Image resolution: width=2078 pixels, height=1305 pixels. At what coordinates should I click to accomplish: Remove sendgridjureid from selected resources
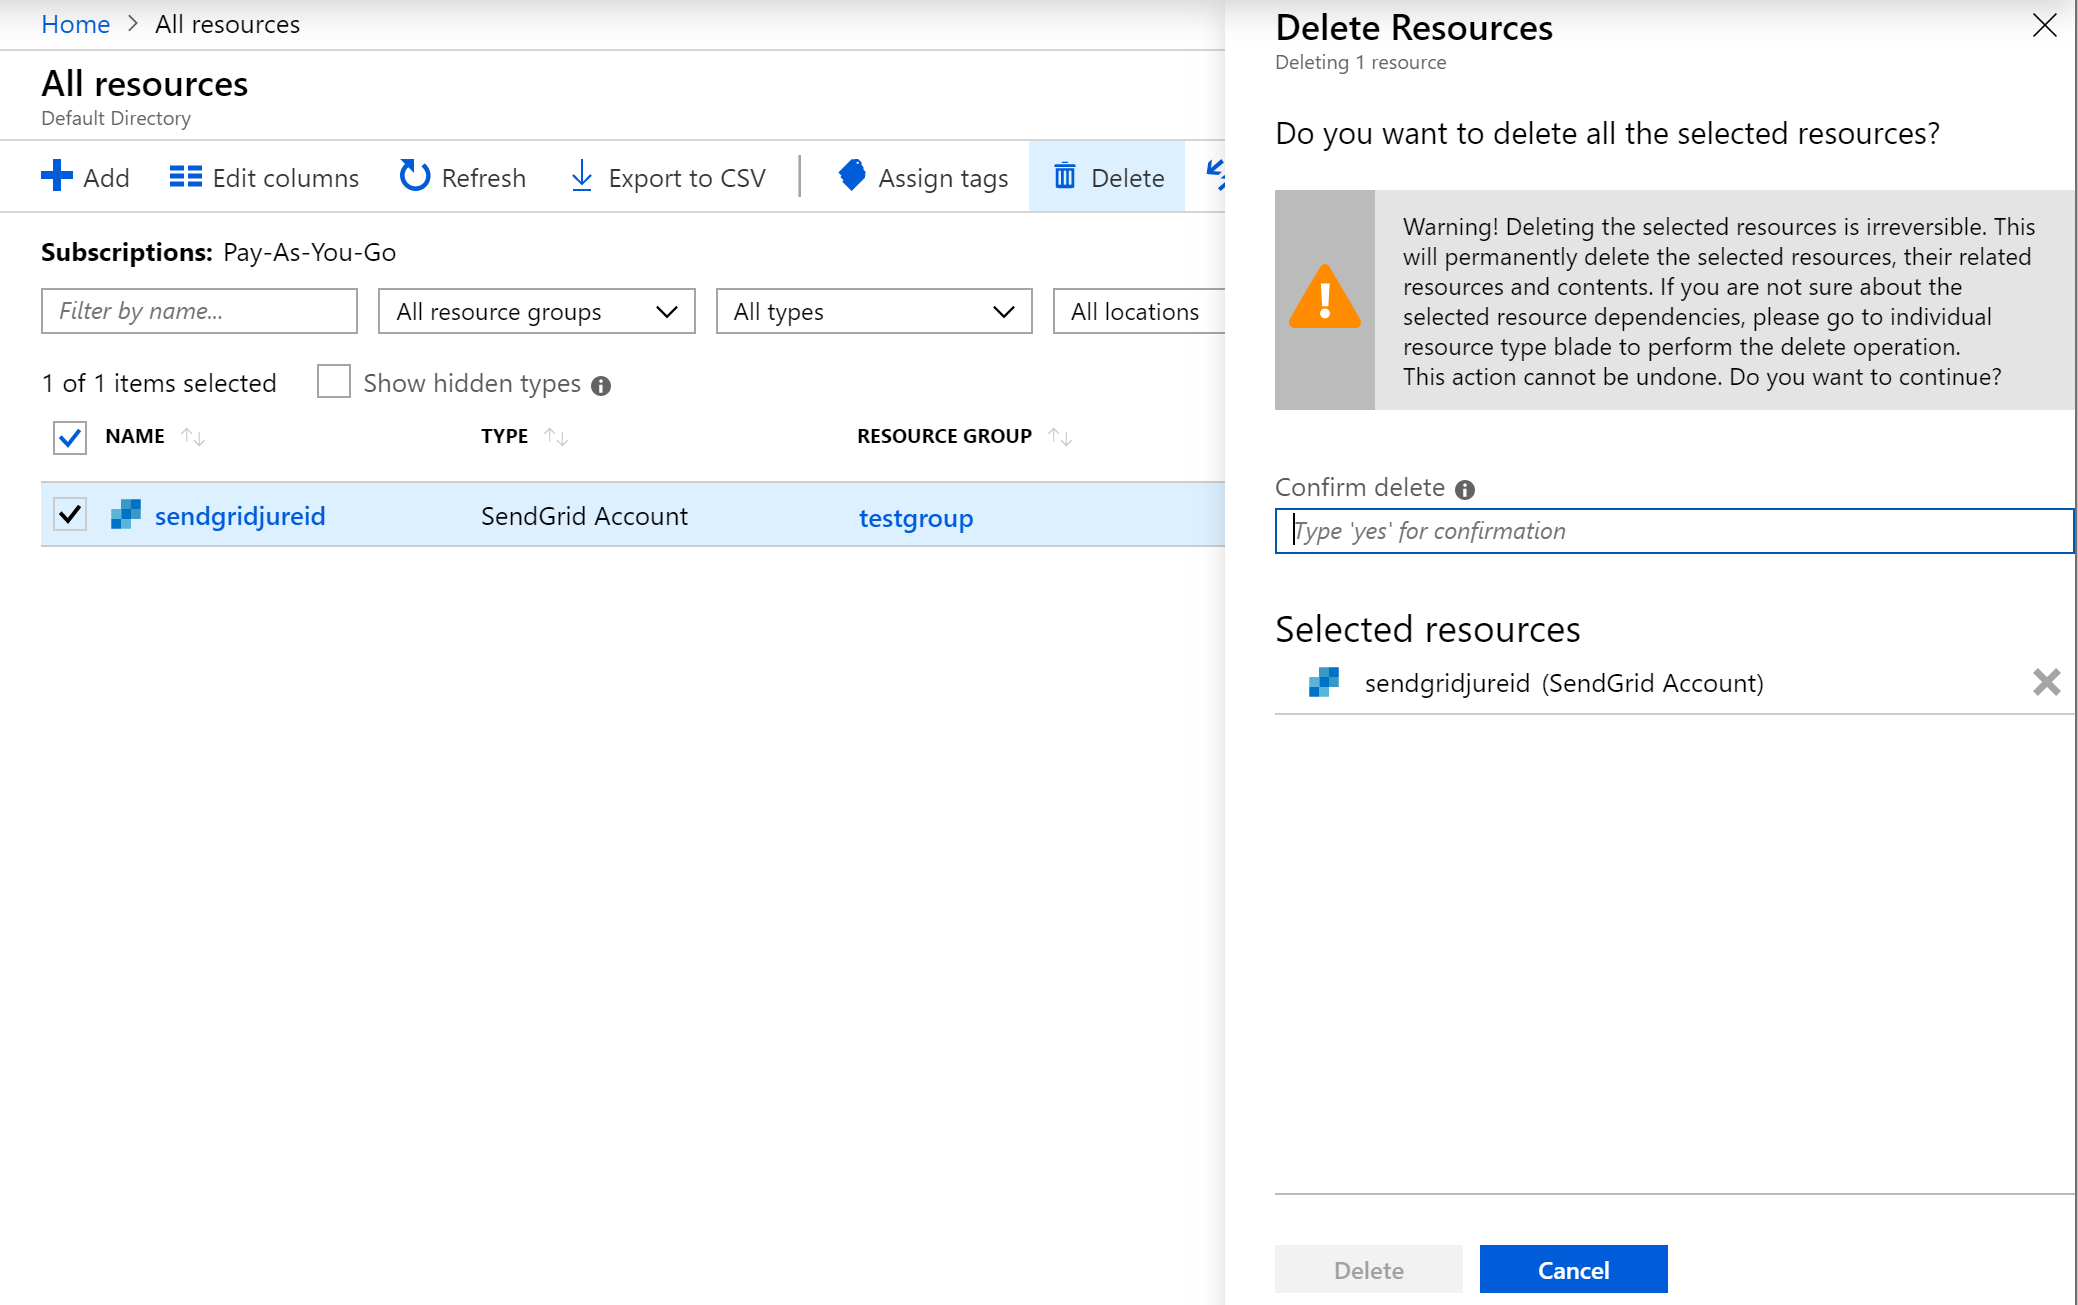coord(2046,683)
